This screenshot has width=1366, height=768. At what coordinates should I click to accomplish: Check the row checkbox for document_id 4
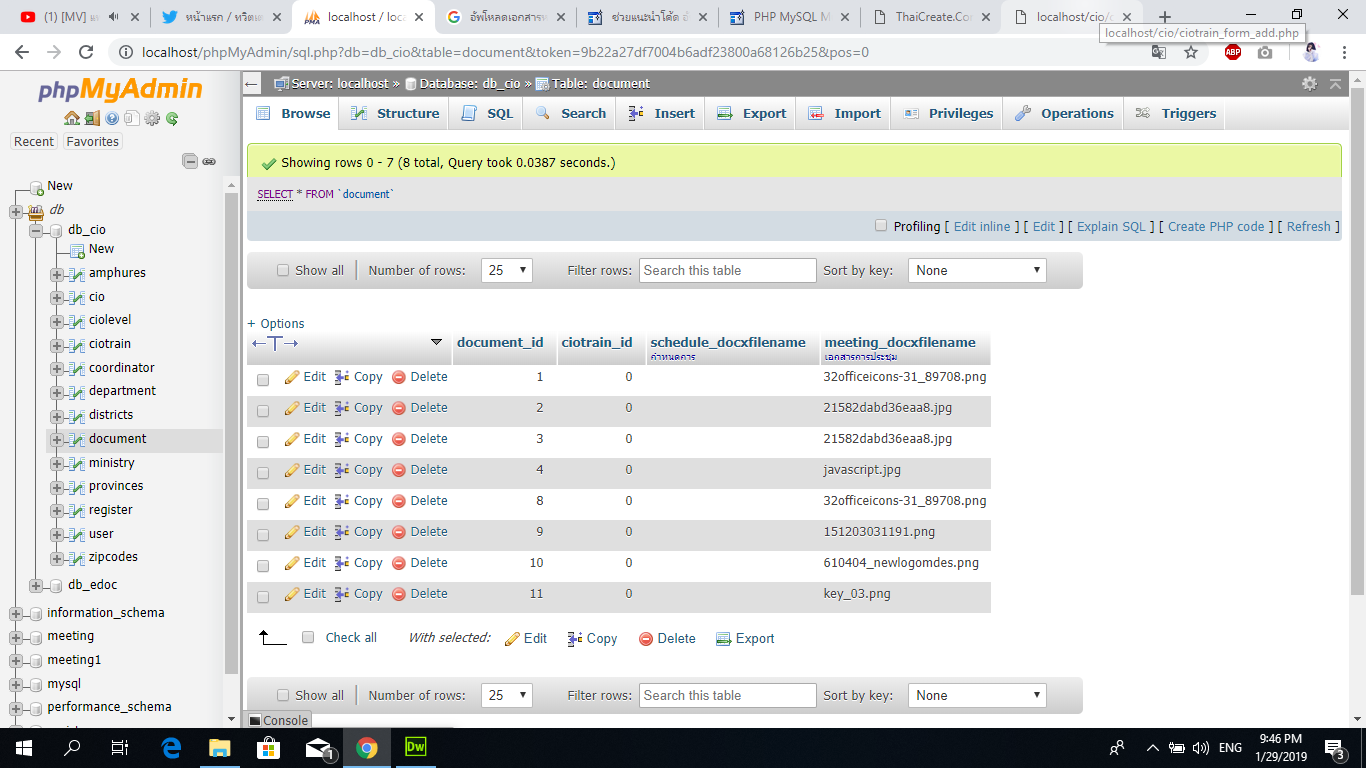263,473
